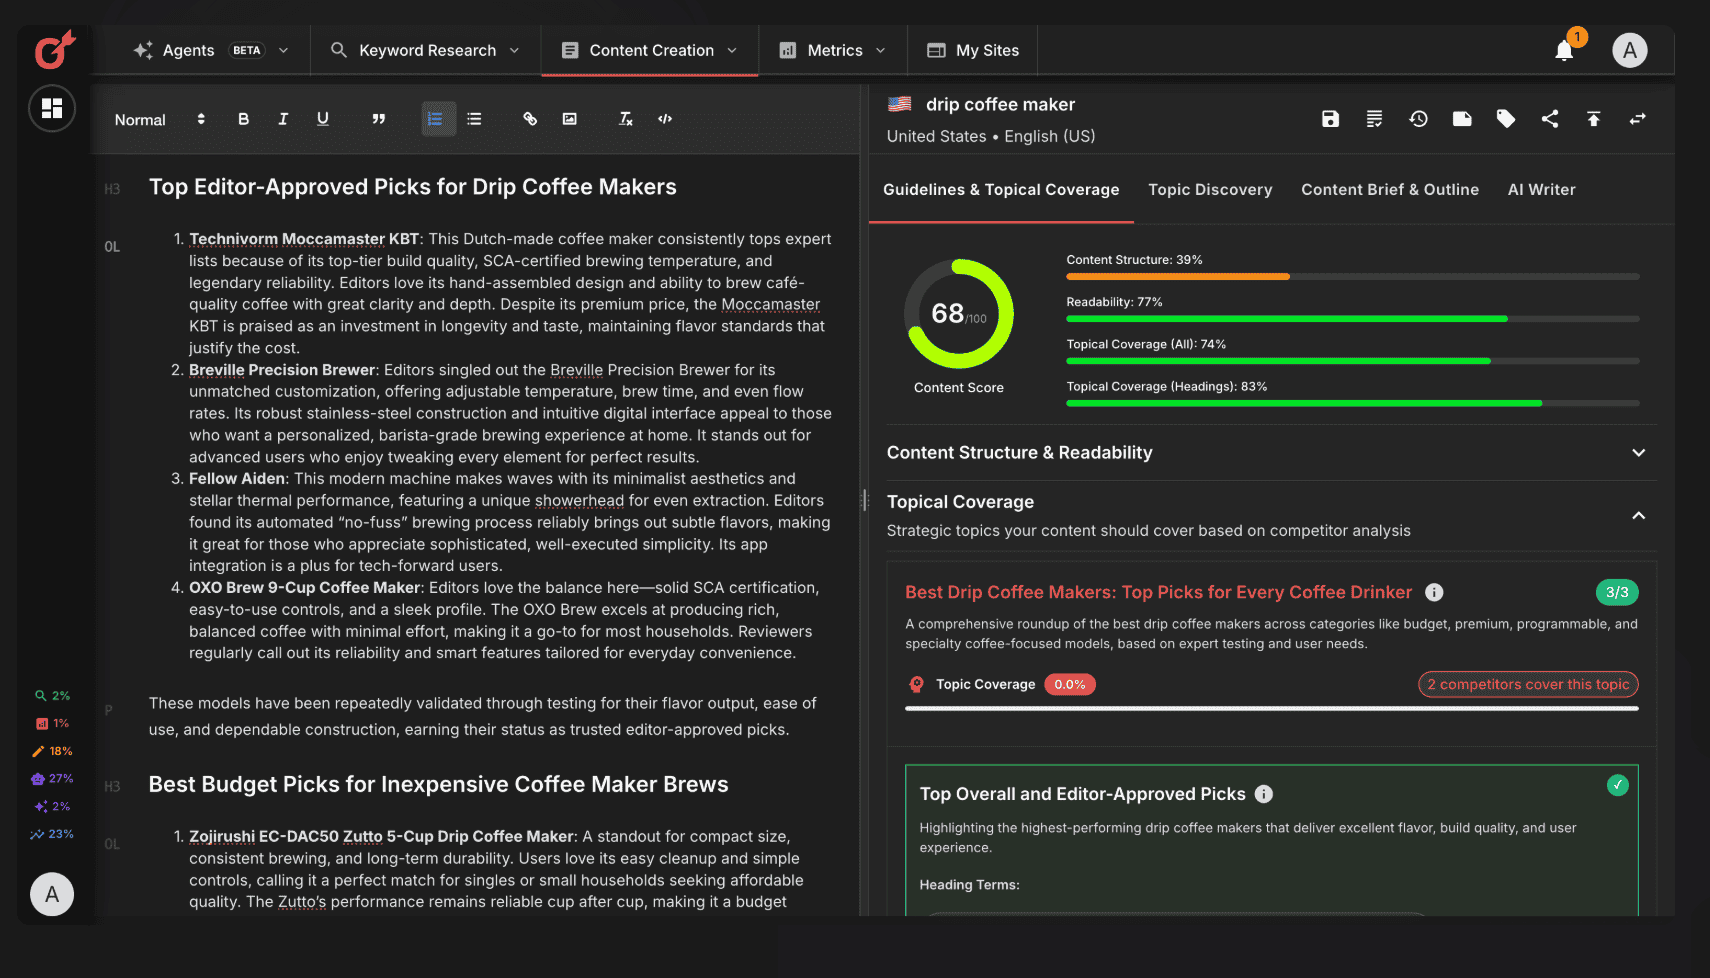Click the share icon
This screenshot has width=1710, height=978.
click(1550, 119)
